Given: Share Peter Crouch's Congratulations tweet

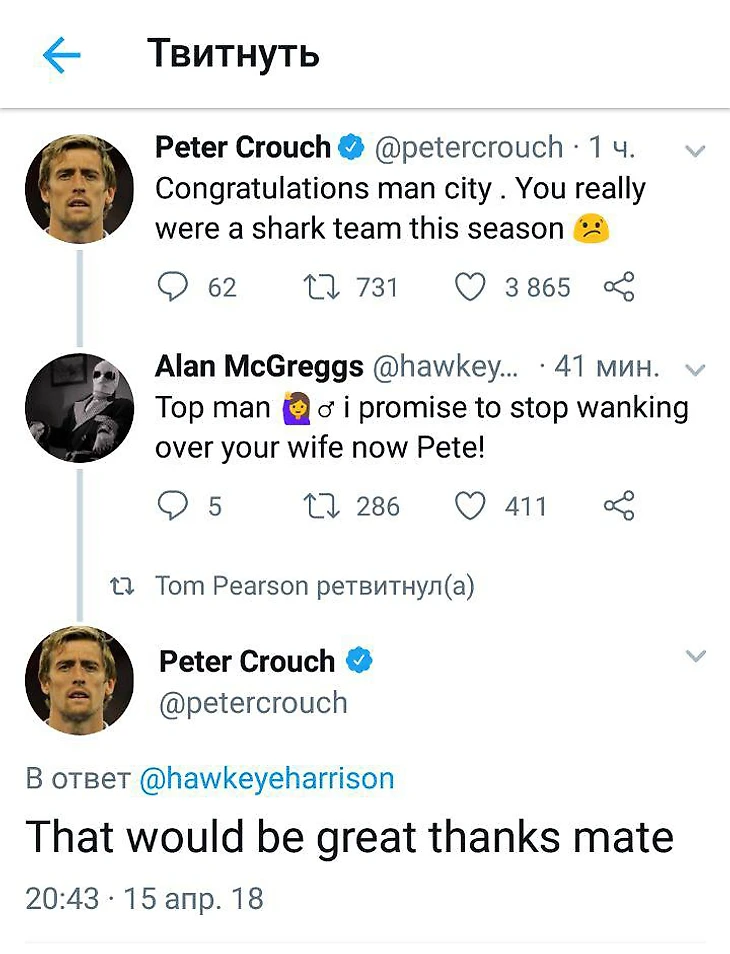Looking at the screenshot, I should point(619,288).
